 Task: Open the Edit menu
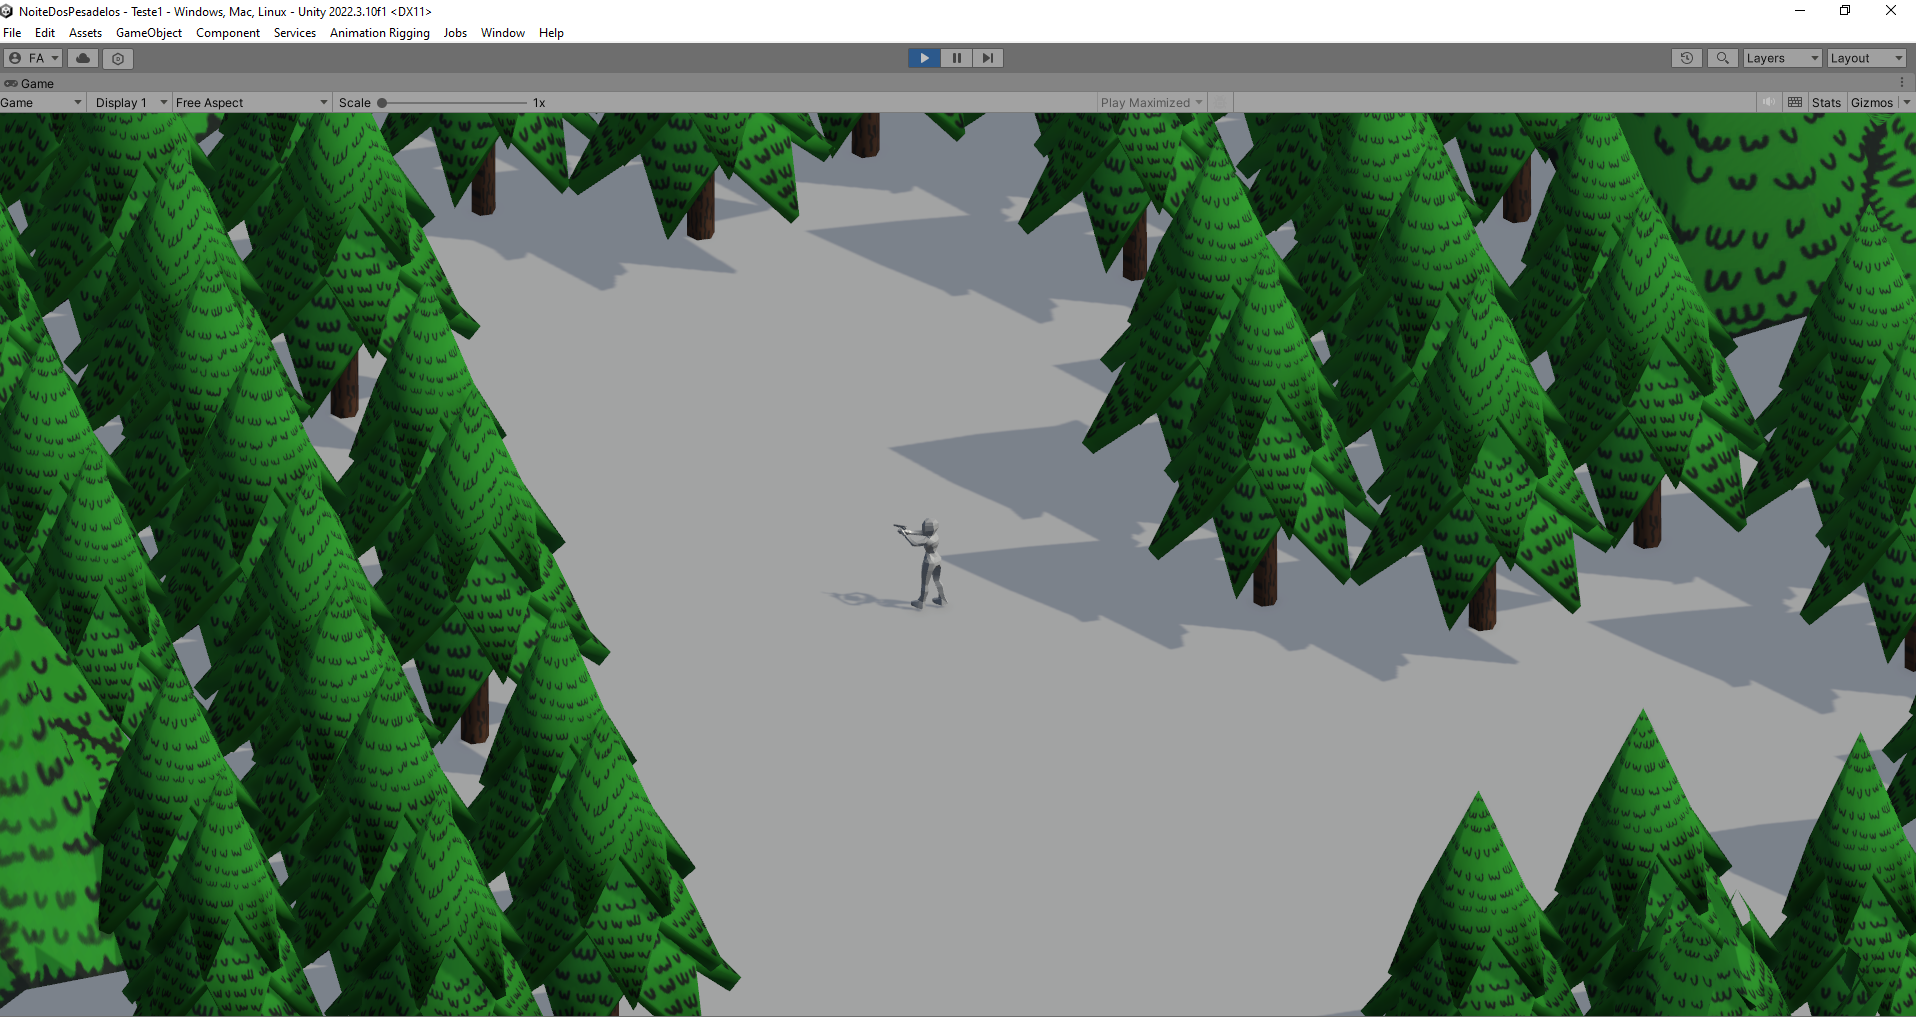(x=45, y=33)
